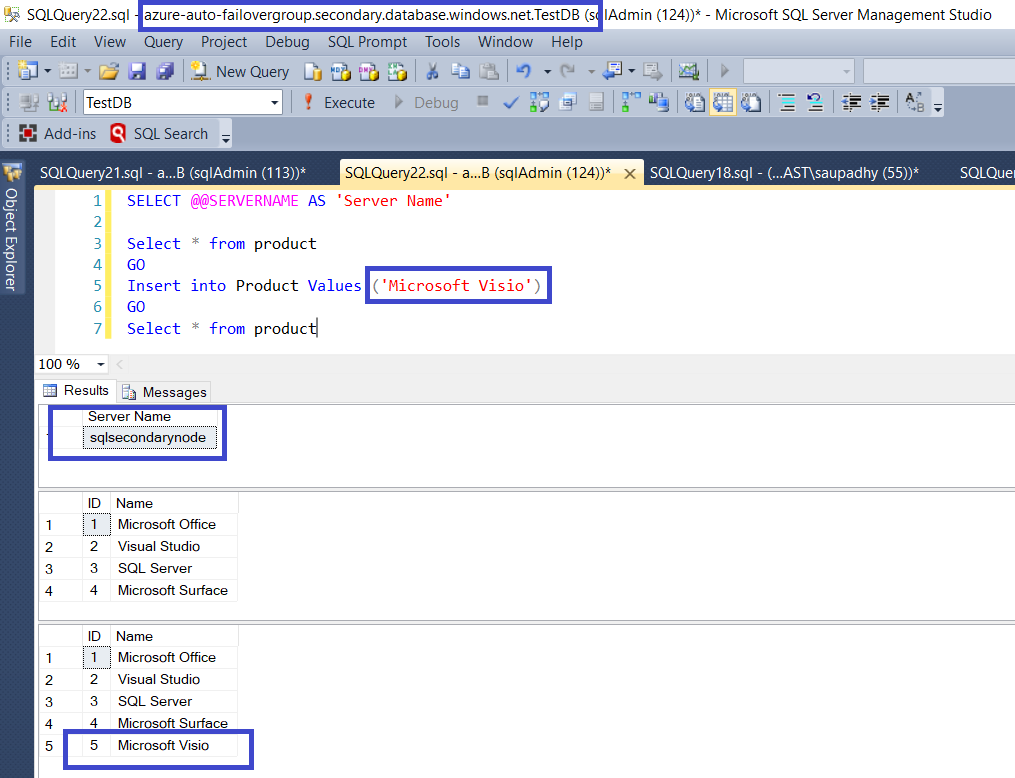Open the File menu
Viewport: 1015px width, 778px height.
pyautogui.click(x=21, y=41)
